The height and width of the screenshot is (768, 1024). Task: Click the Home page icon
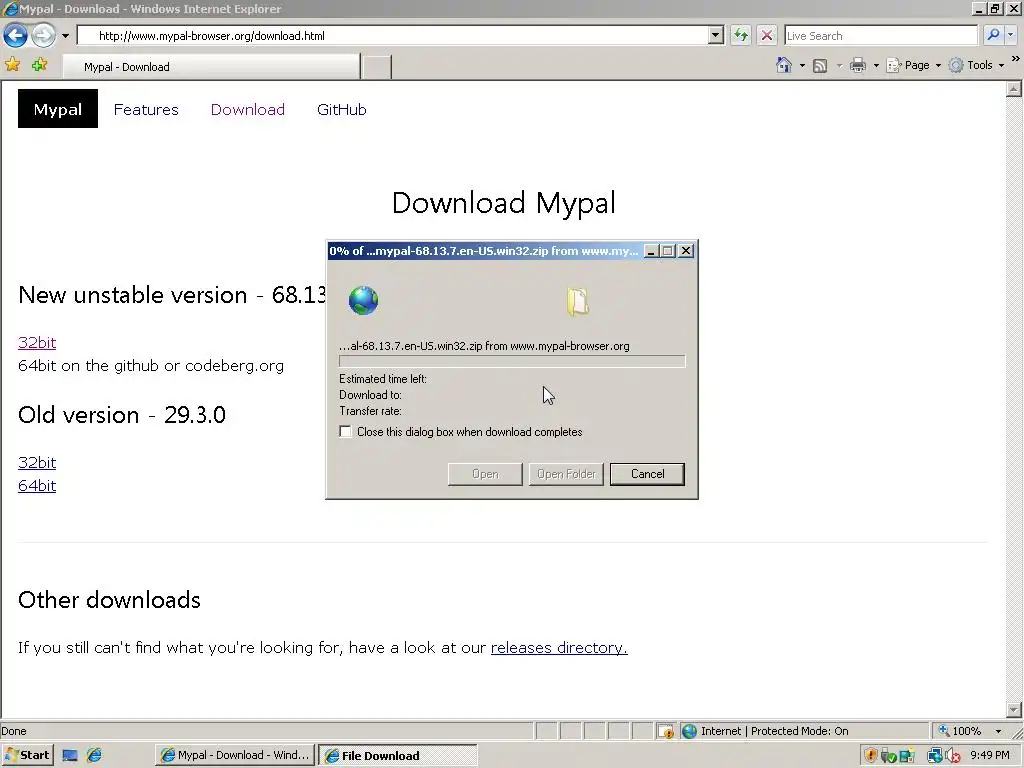784,65
